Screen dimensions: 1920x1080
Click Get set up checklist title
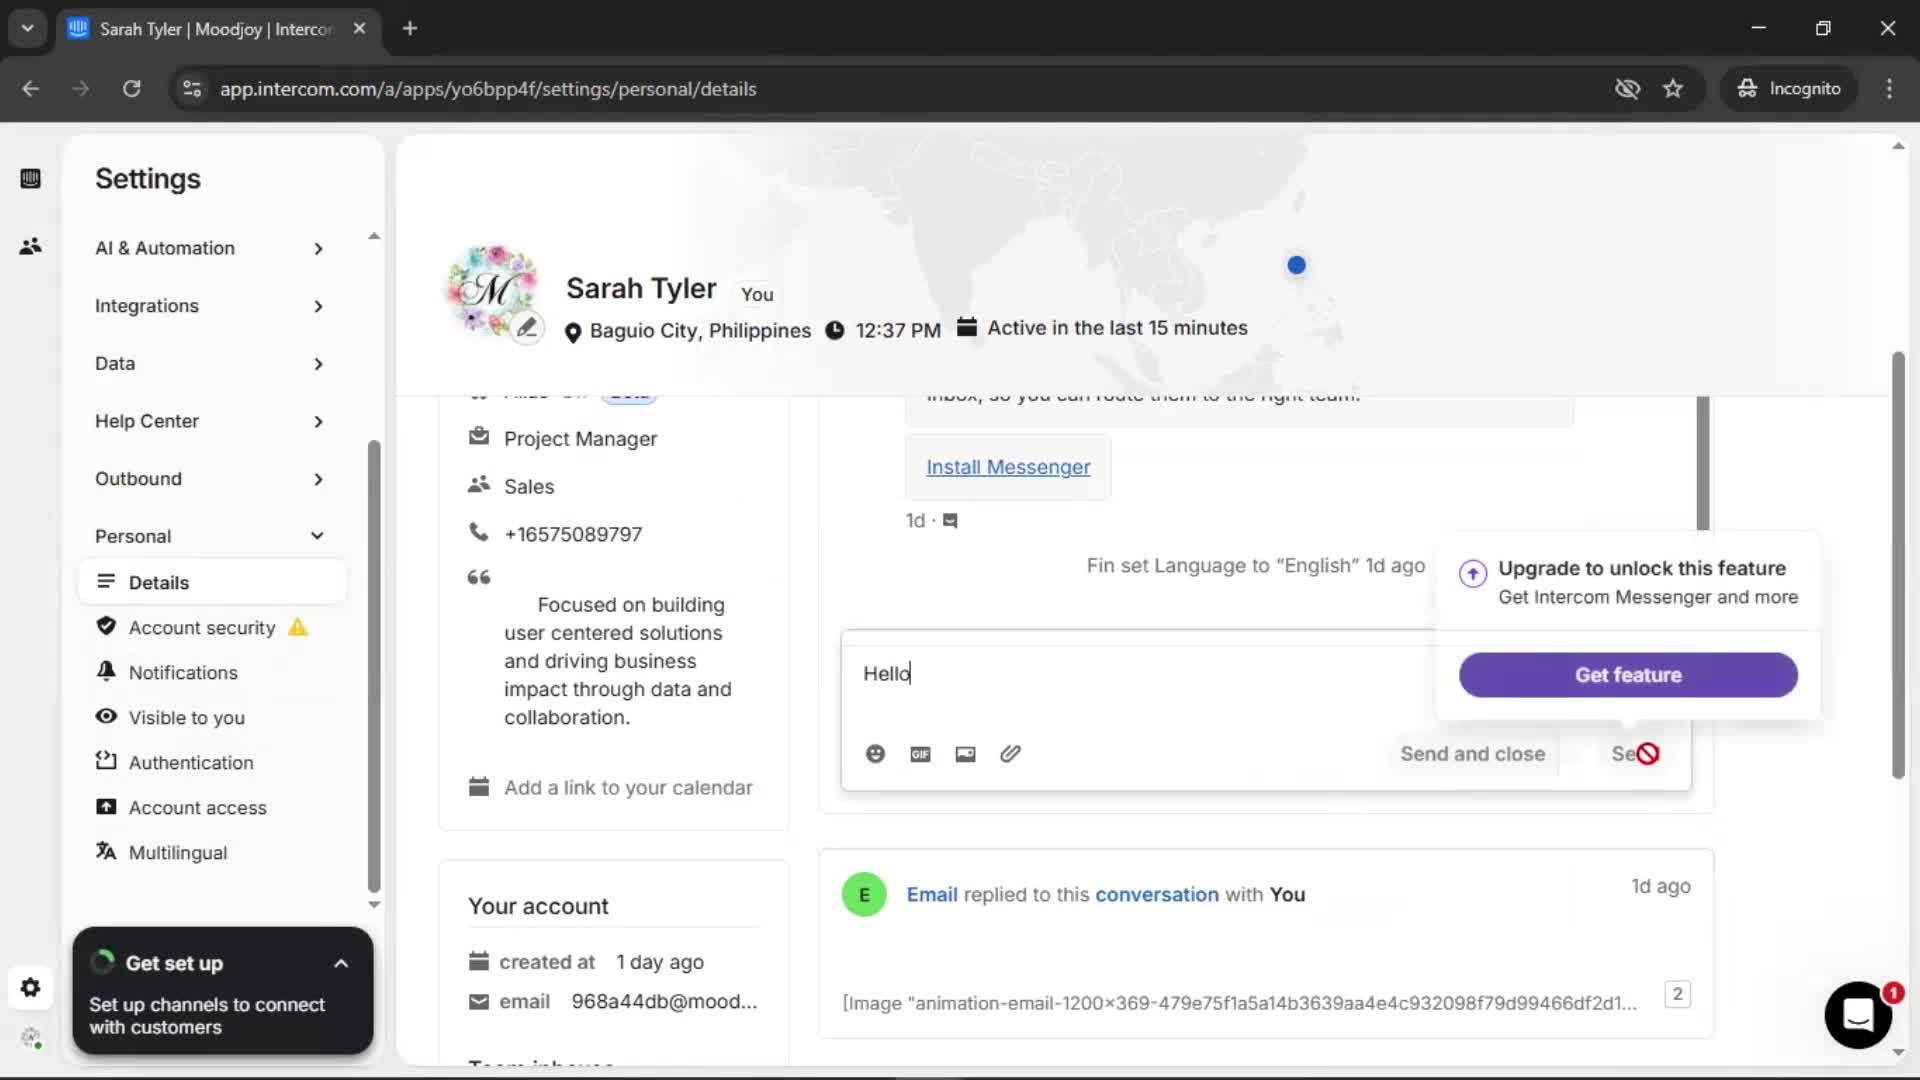[174, 964]
